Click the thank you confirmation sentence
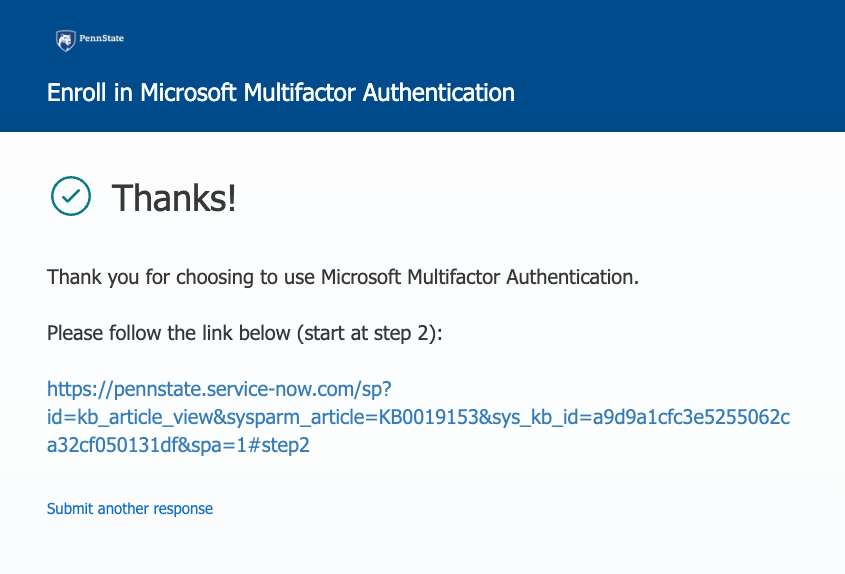The width and height of the screenshot is (845, 574). (x=343, y=277)
